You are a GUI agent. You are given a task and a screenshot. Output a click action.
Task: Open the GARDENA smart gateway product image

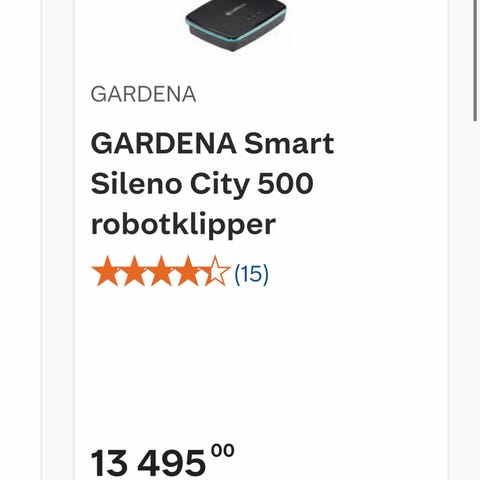[236, 24]
